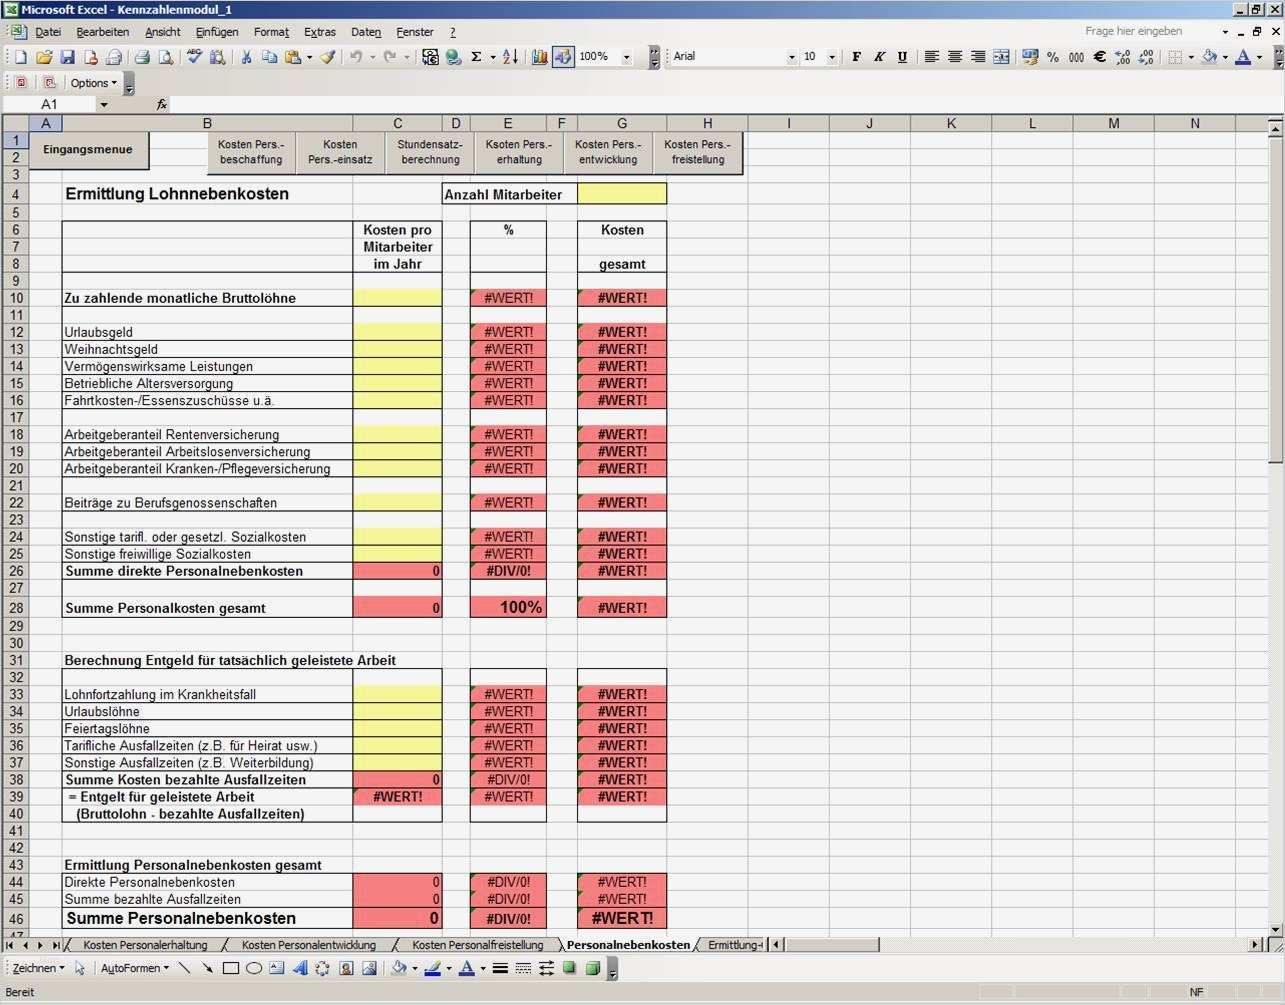Screen dimensions: 1285x1005
Task: Toggle italic formatting (K)
Action: coord(879,57)
